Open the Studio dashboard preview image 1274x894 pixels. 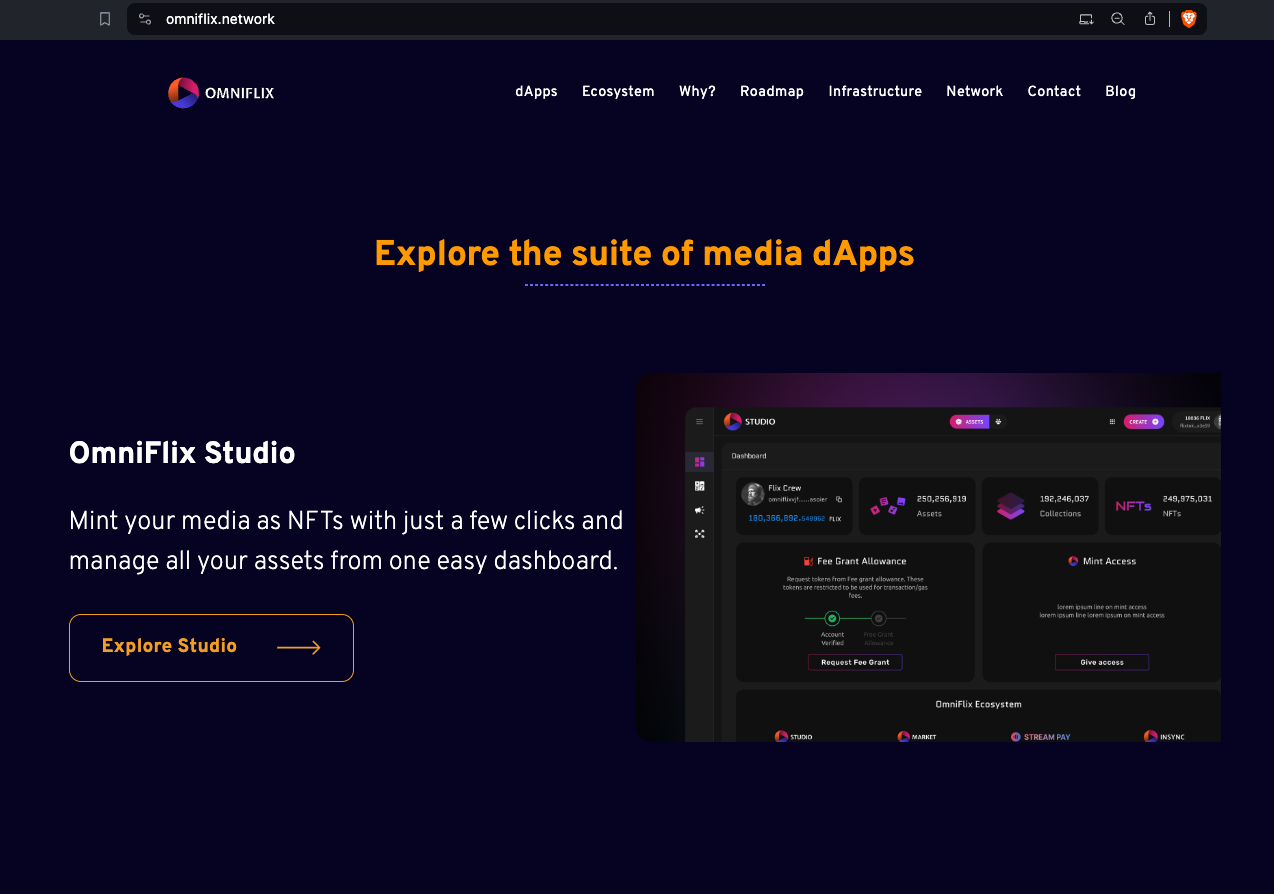click(928, 558)
